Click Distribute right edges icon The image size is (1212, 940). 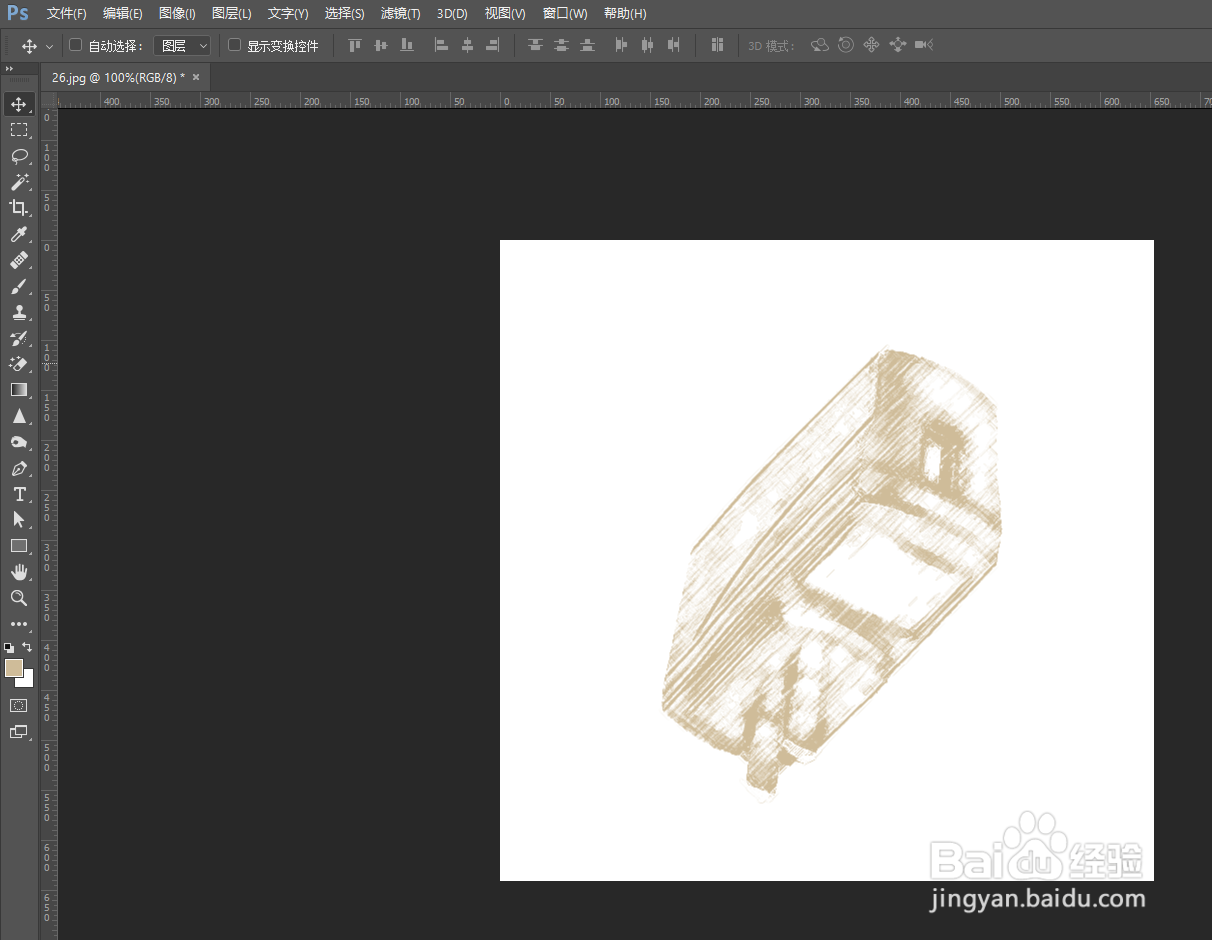point(674,45)
